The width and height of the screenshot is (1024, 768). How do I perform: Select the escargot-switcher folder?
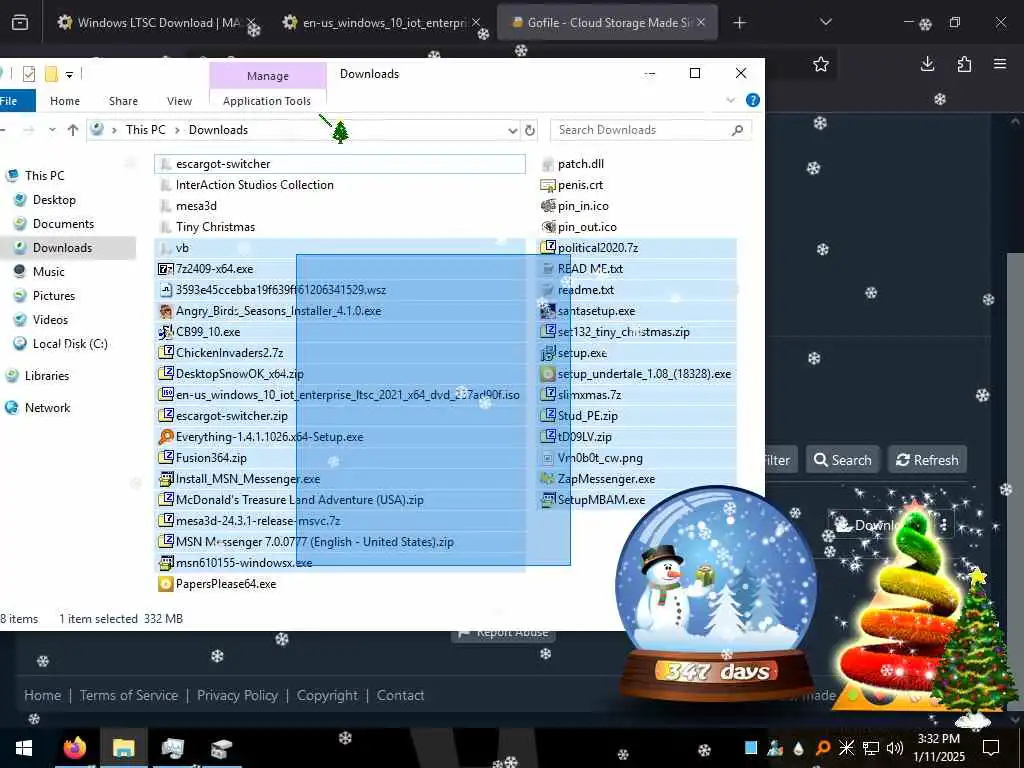(340, 164)
